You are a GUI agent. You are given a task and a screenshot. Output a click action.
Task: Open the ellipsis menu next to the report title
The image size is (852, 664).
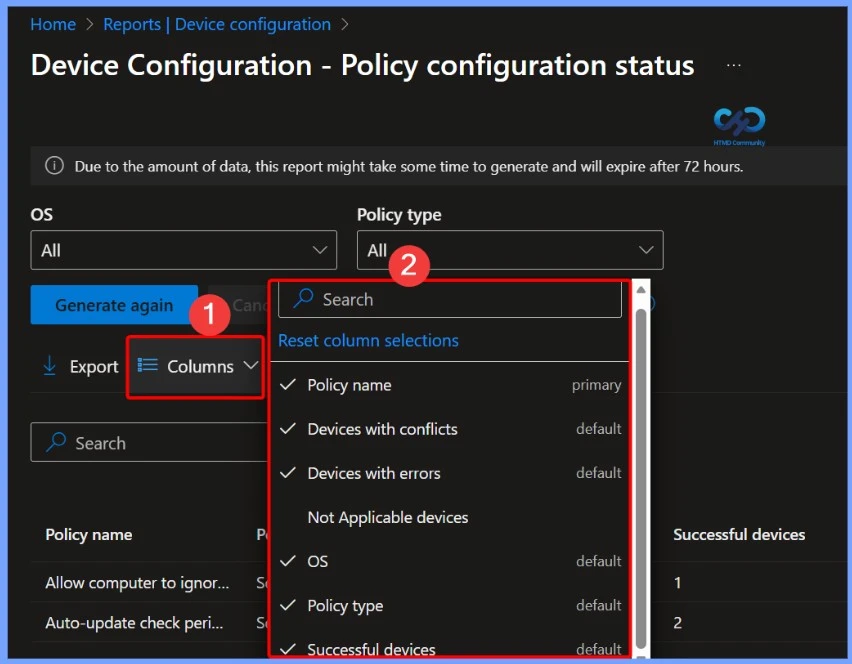[x=734, y=64]
